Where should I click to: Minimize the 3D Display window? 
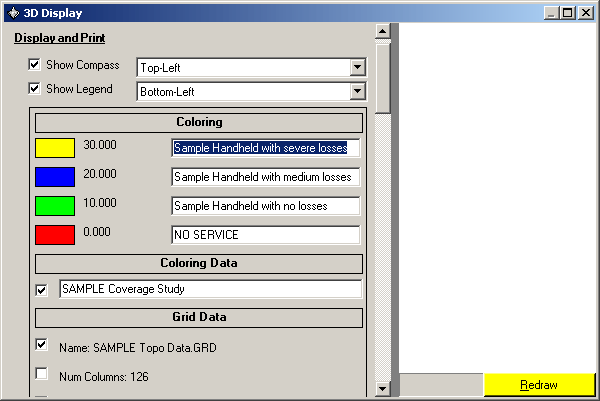551,13
